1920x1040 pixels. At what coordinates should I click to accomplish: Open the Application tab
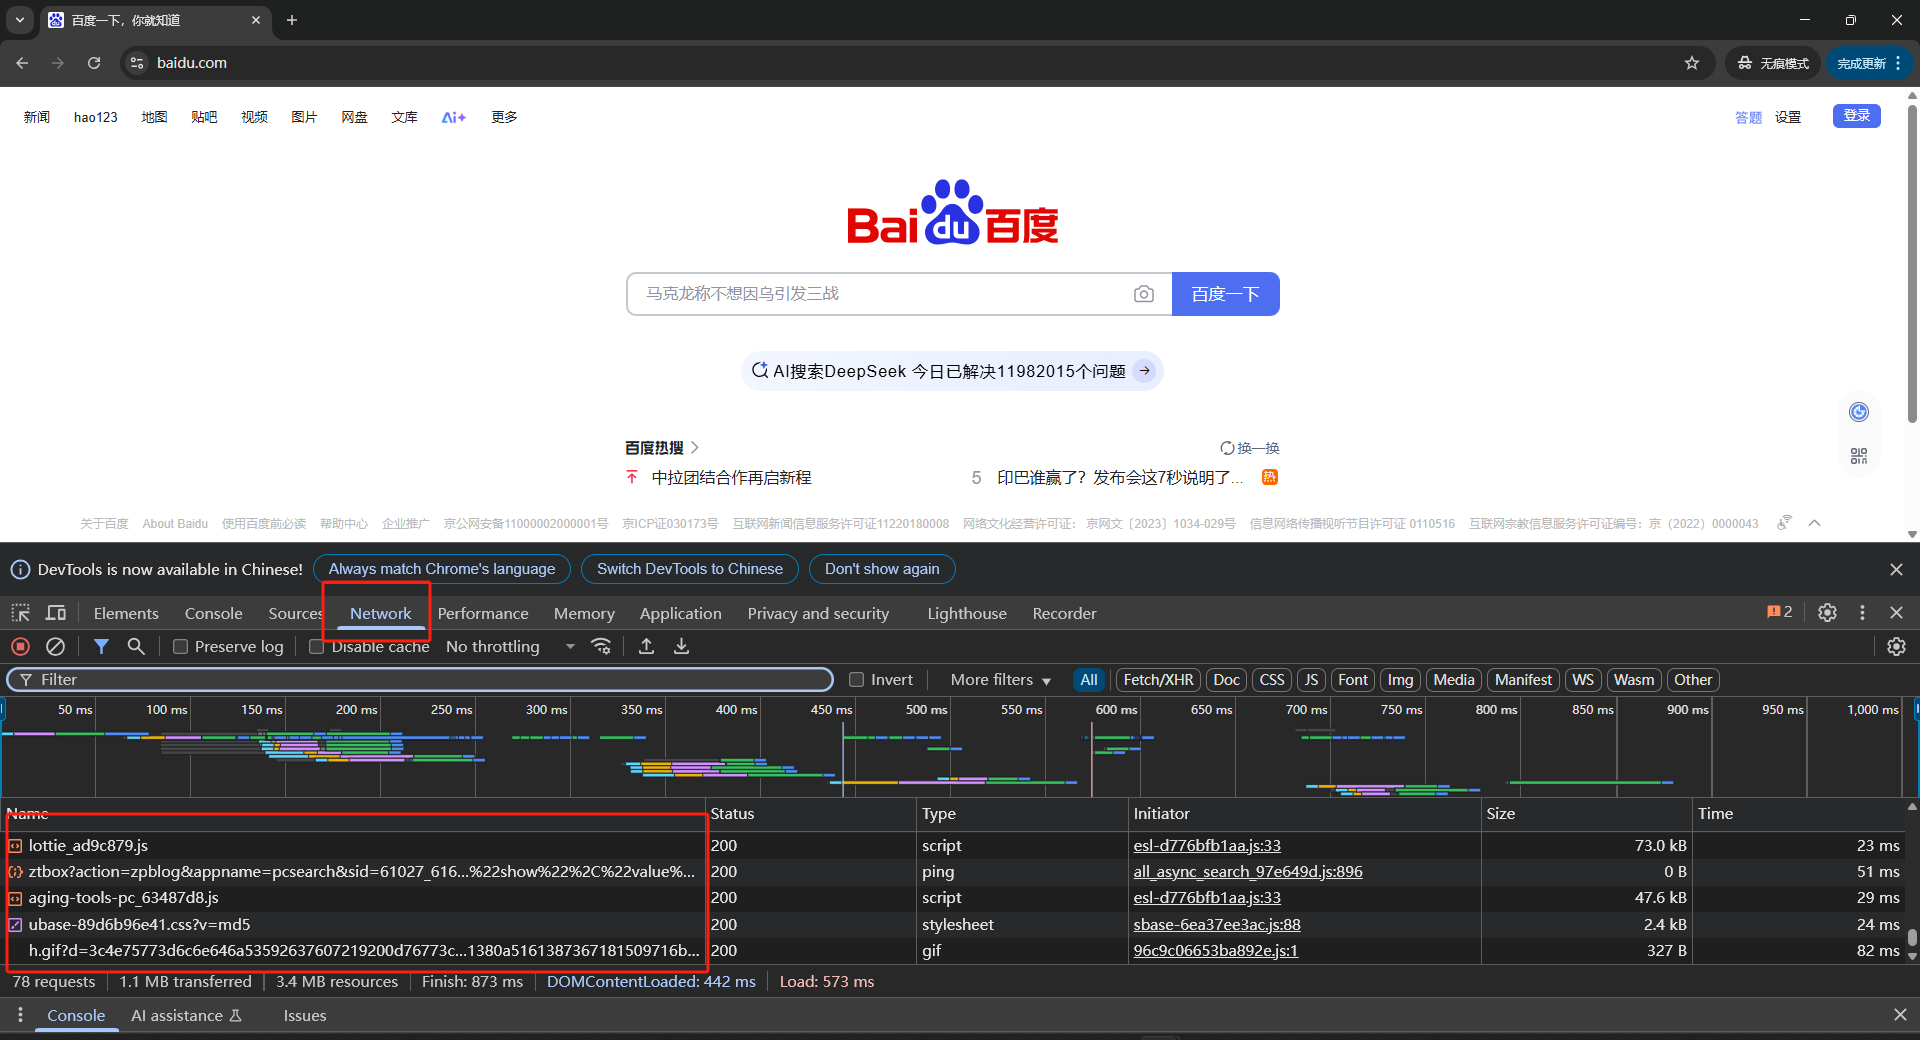click(680, 613)
